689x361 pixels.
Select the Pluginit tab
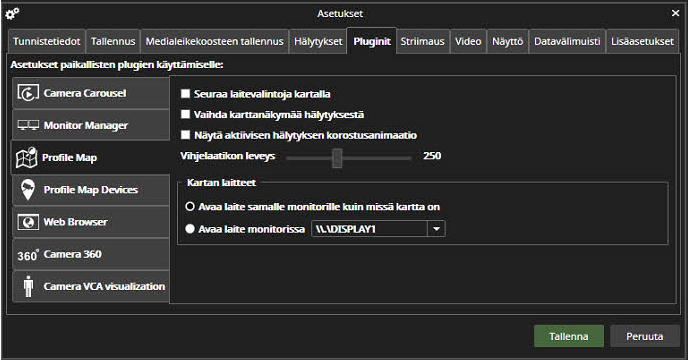pos(372,41)
